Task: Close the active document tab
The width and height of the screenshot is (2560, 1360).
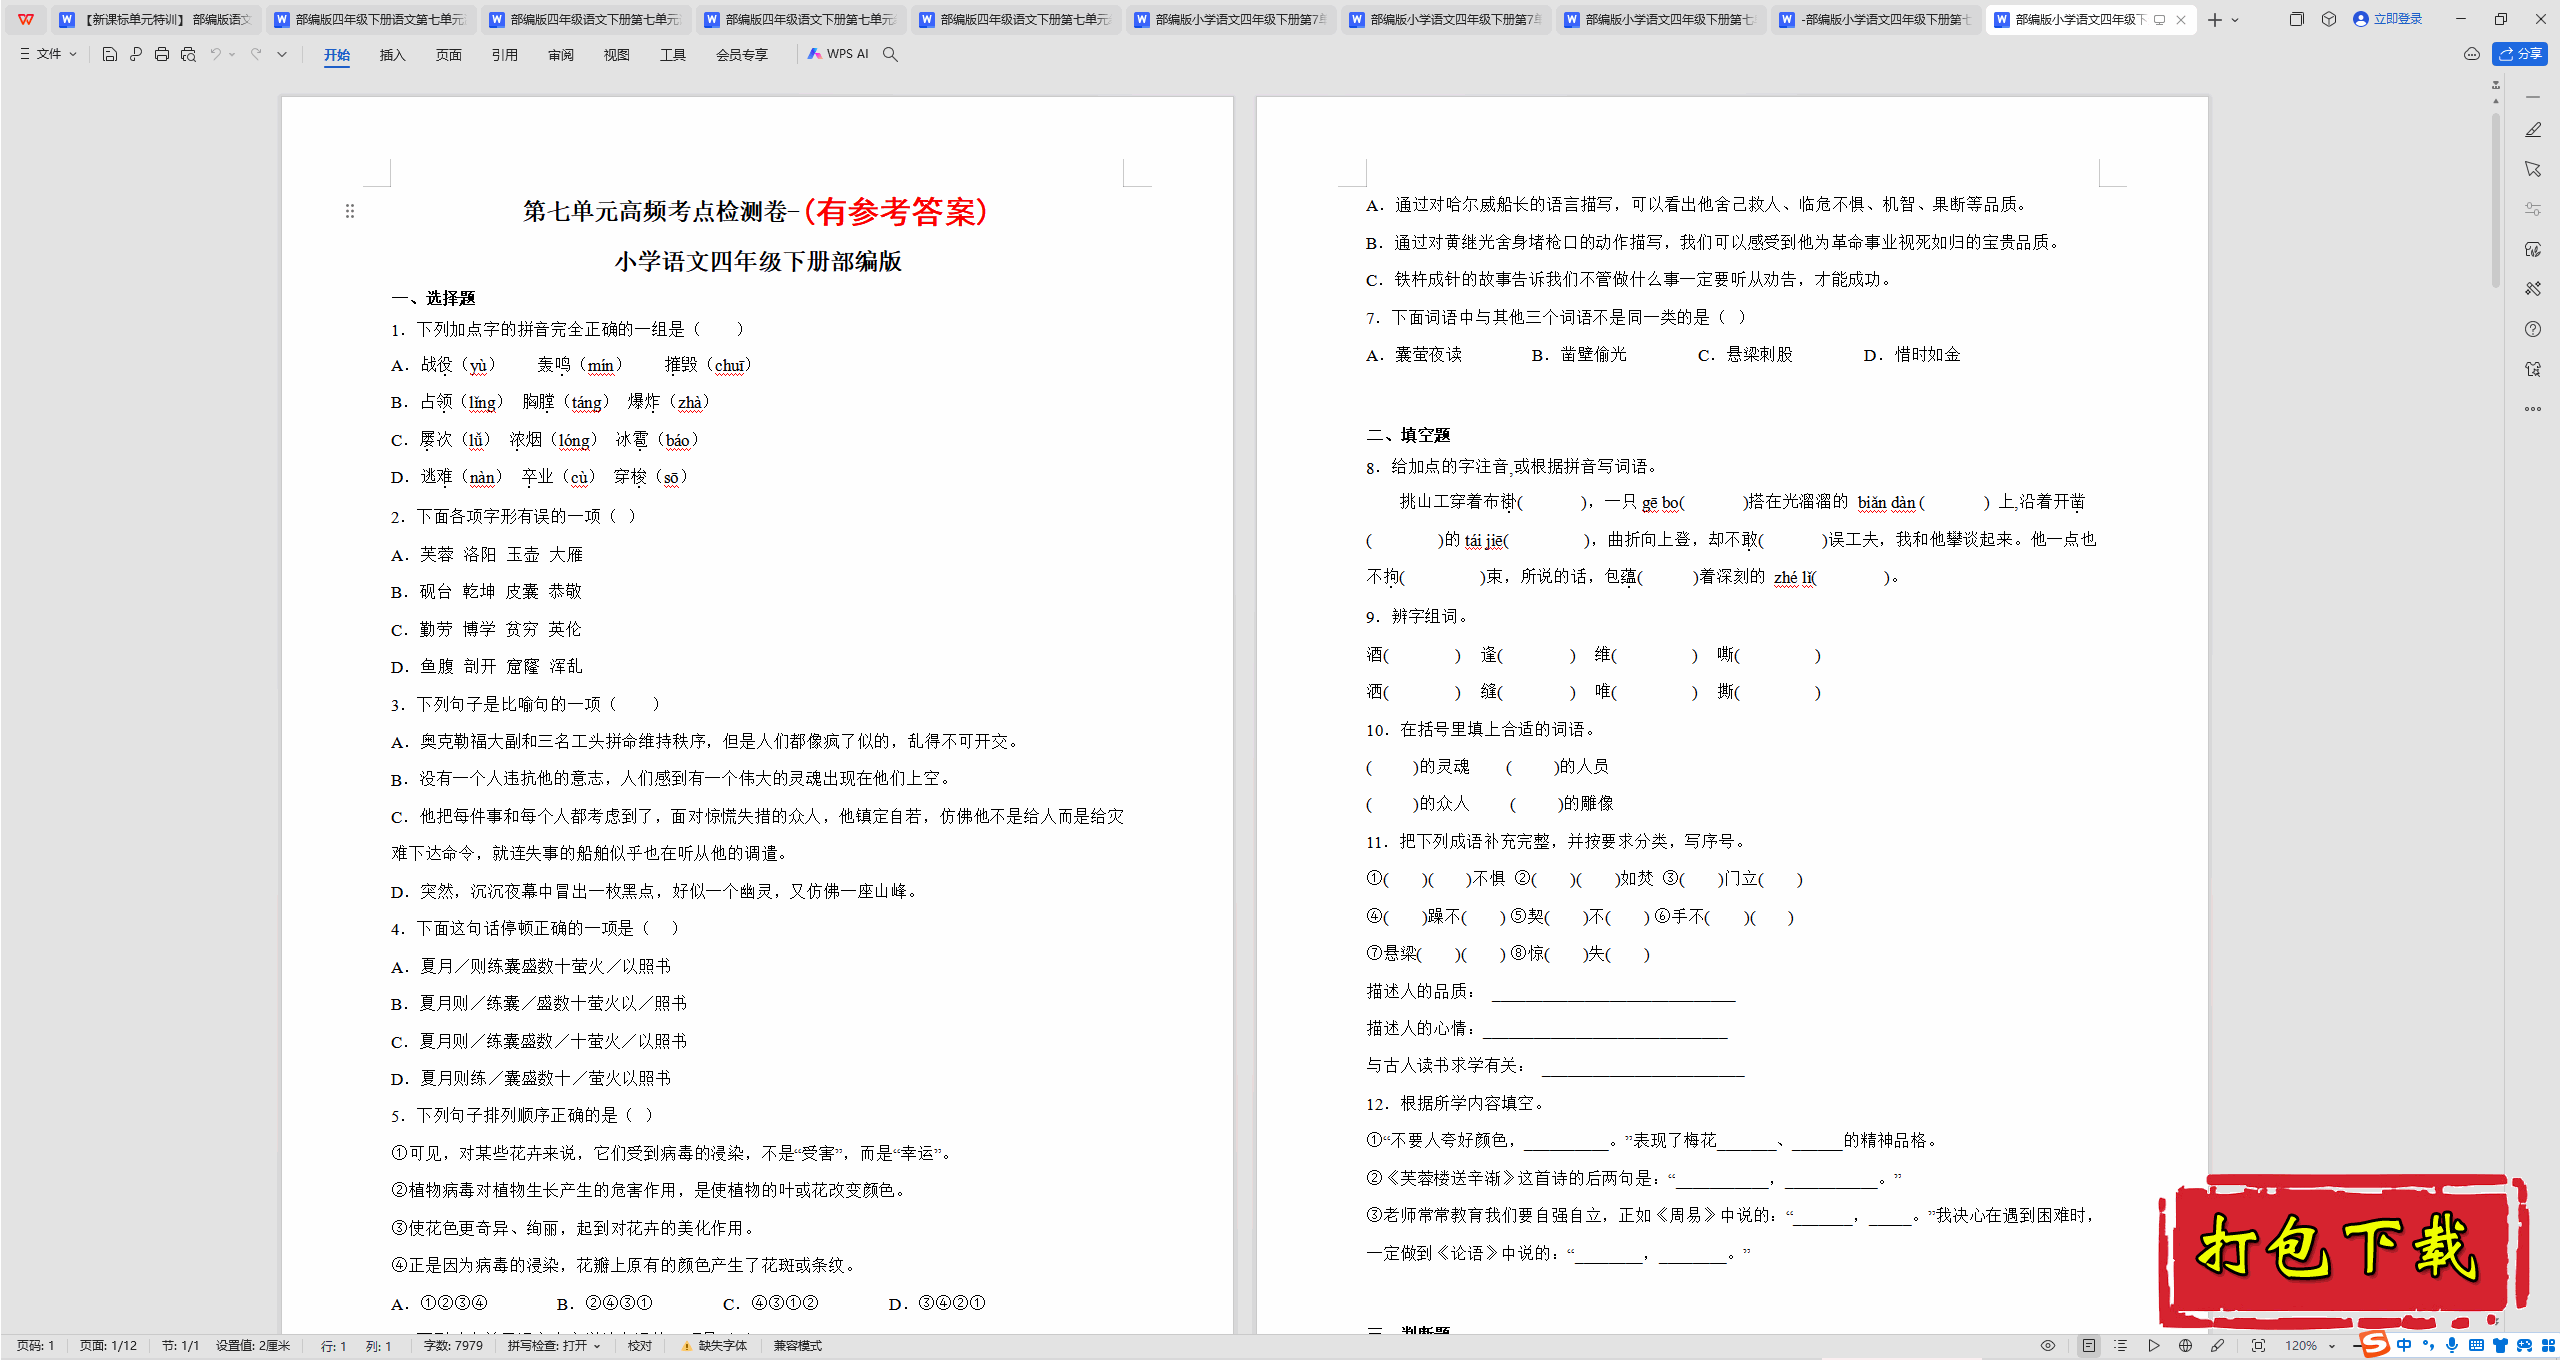Action: click(2181, 19)
